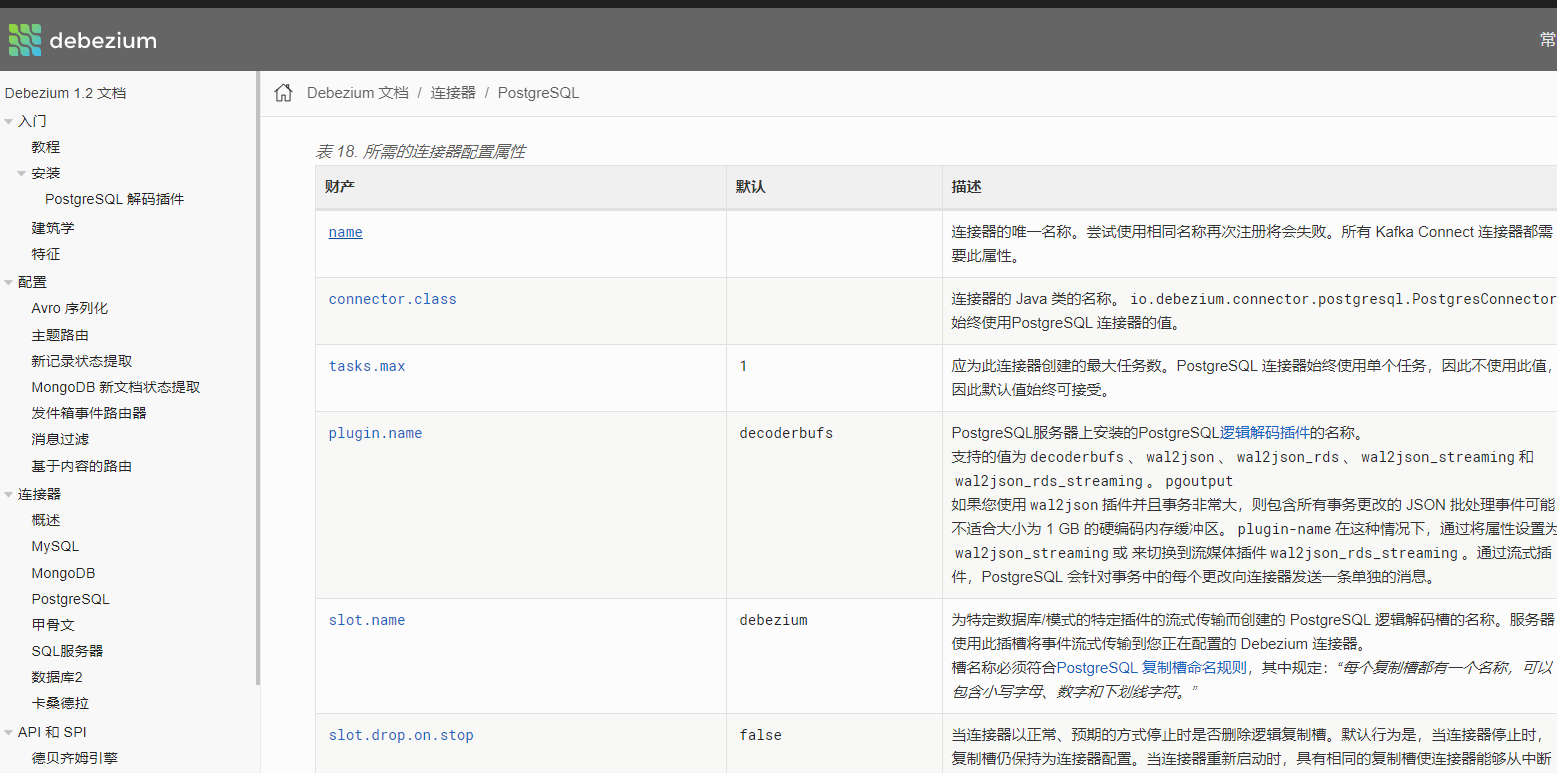This screenshot has width=1557, height=773.
Task: Open 消息过滤 sidebar item
Action: 60,439
